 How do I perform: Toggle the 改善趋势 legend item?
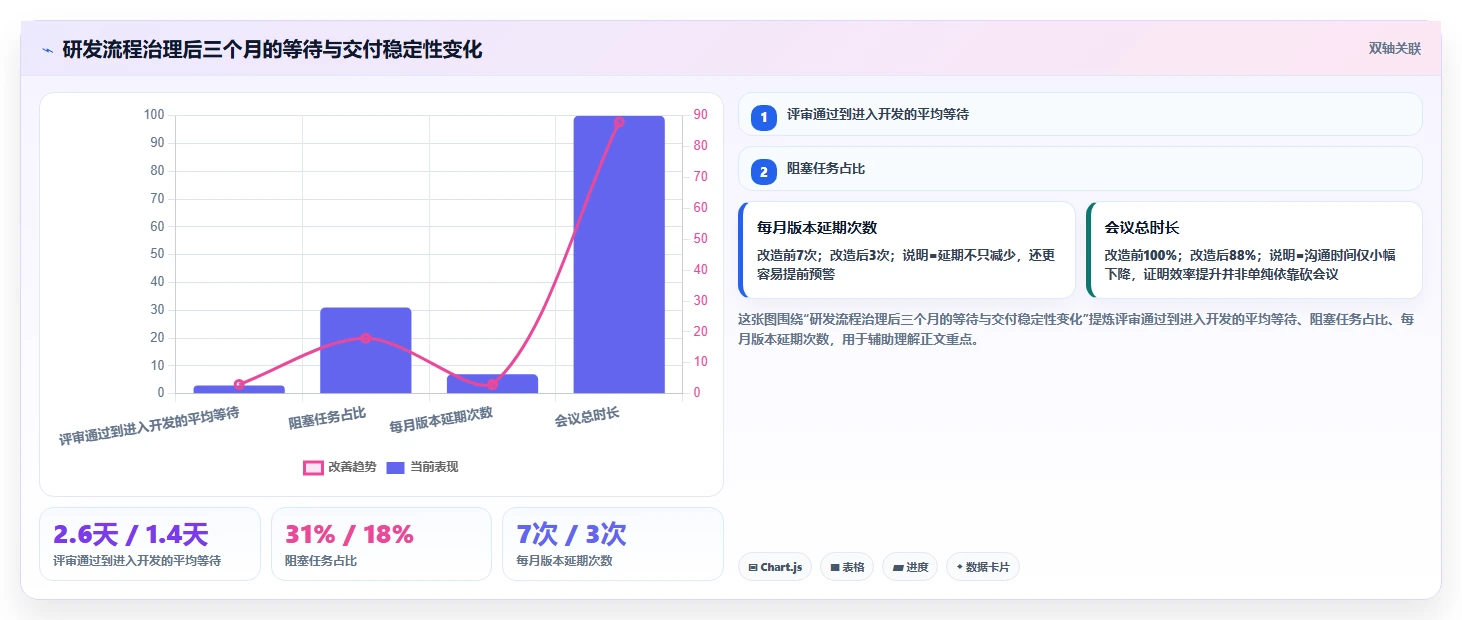click(x=340, y=467)
